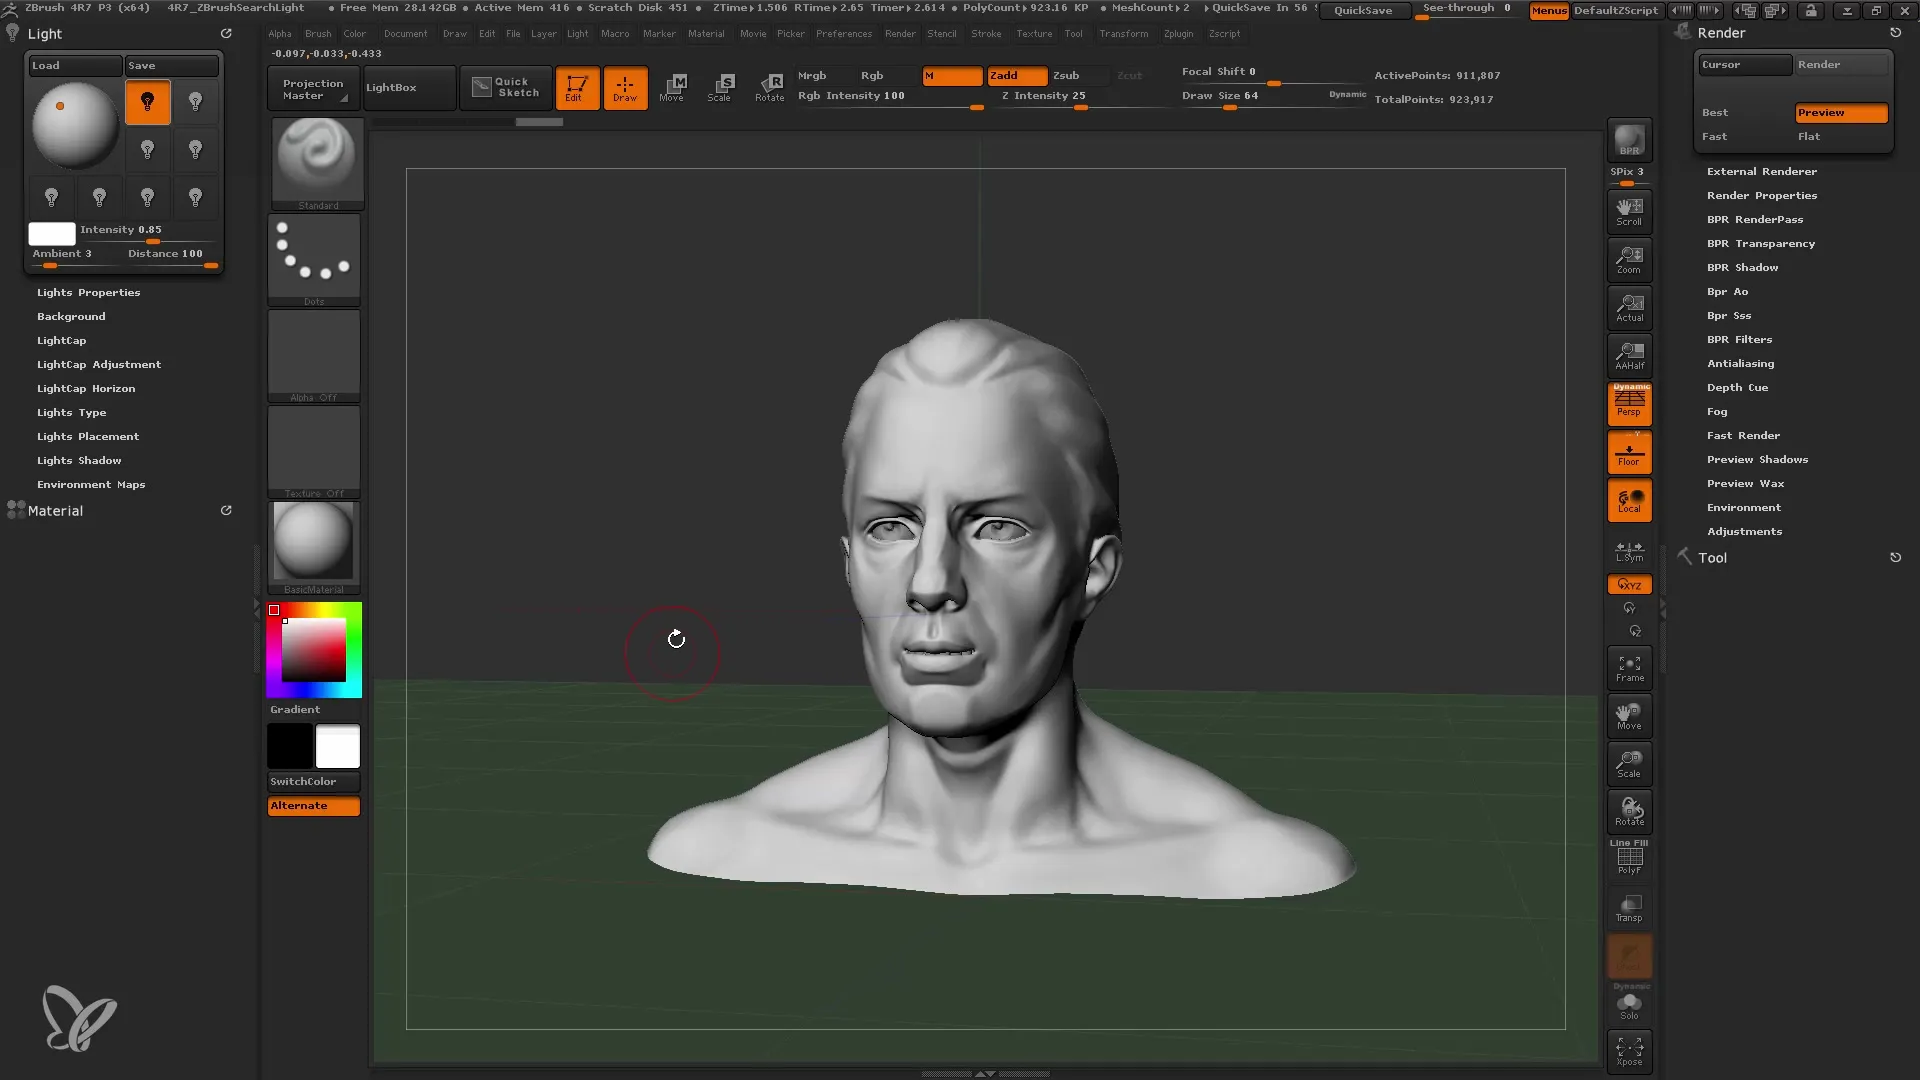Image resolution: width=1920 pixels, height=1080 pixels.
Task: Expand the LightCap Adjustment panel
Action: (x=99, y=364)
